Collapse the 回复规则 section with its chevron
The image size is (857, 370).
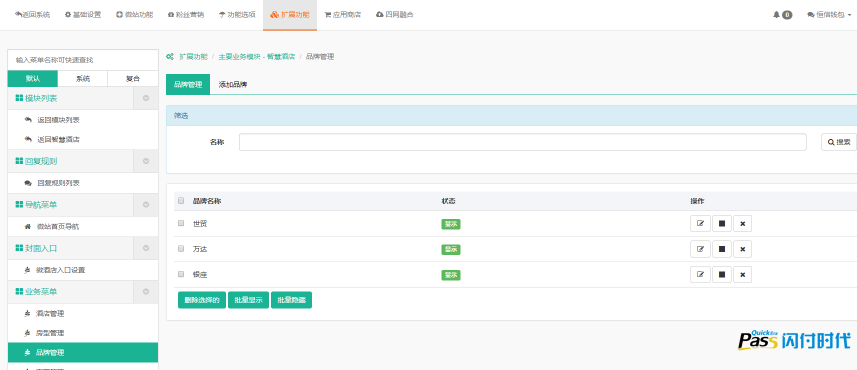(x=146, y=161)
